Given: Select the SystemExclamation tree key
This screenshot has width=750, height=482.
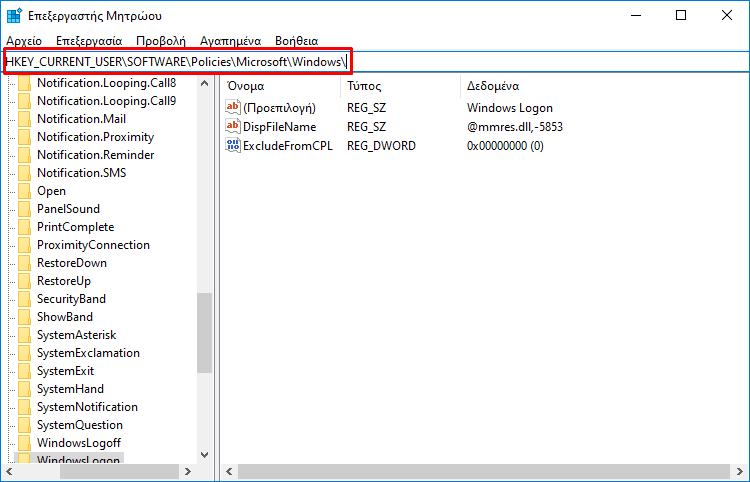Looking at the screenshot, I should click(88, 353).
